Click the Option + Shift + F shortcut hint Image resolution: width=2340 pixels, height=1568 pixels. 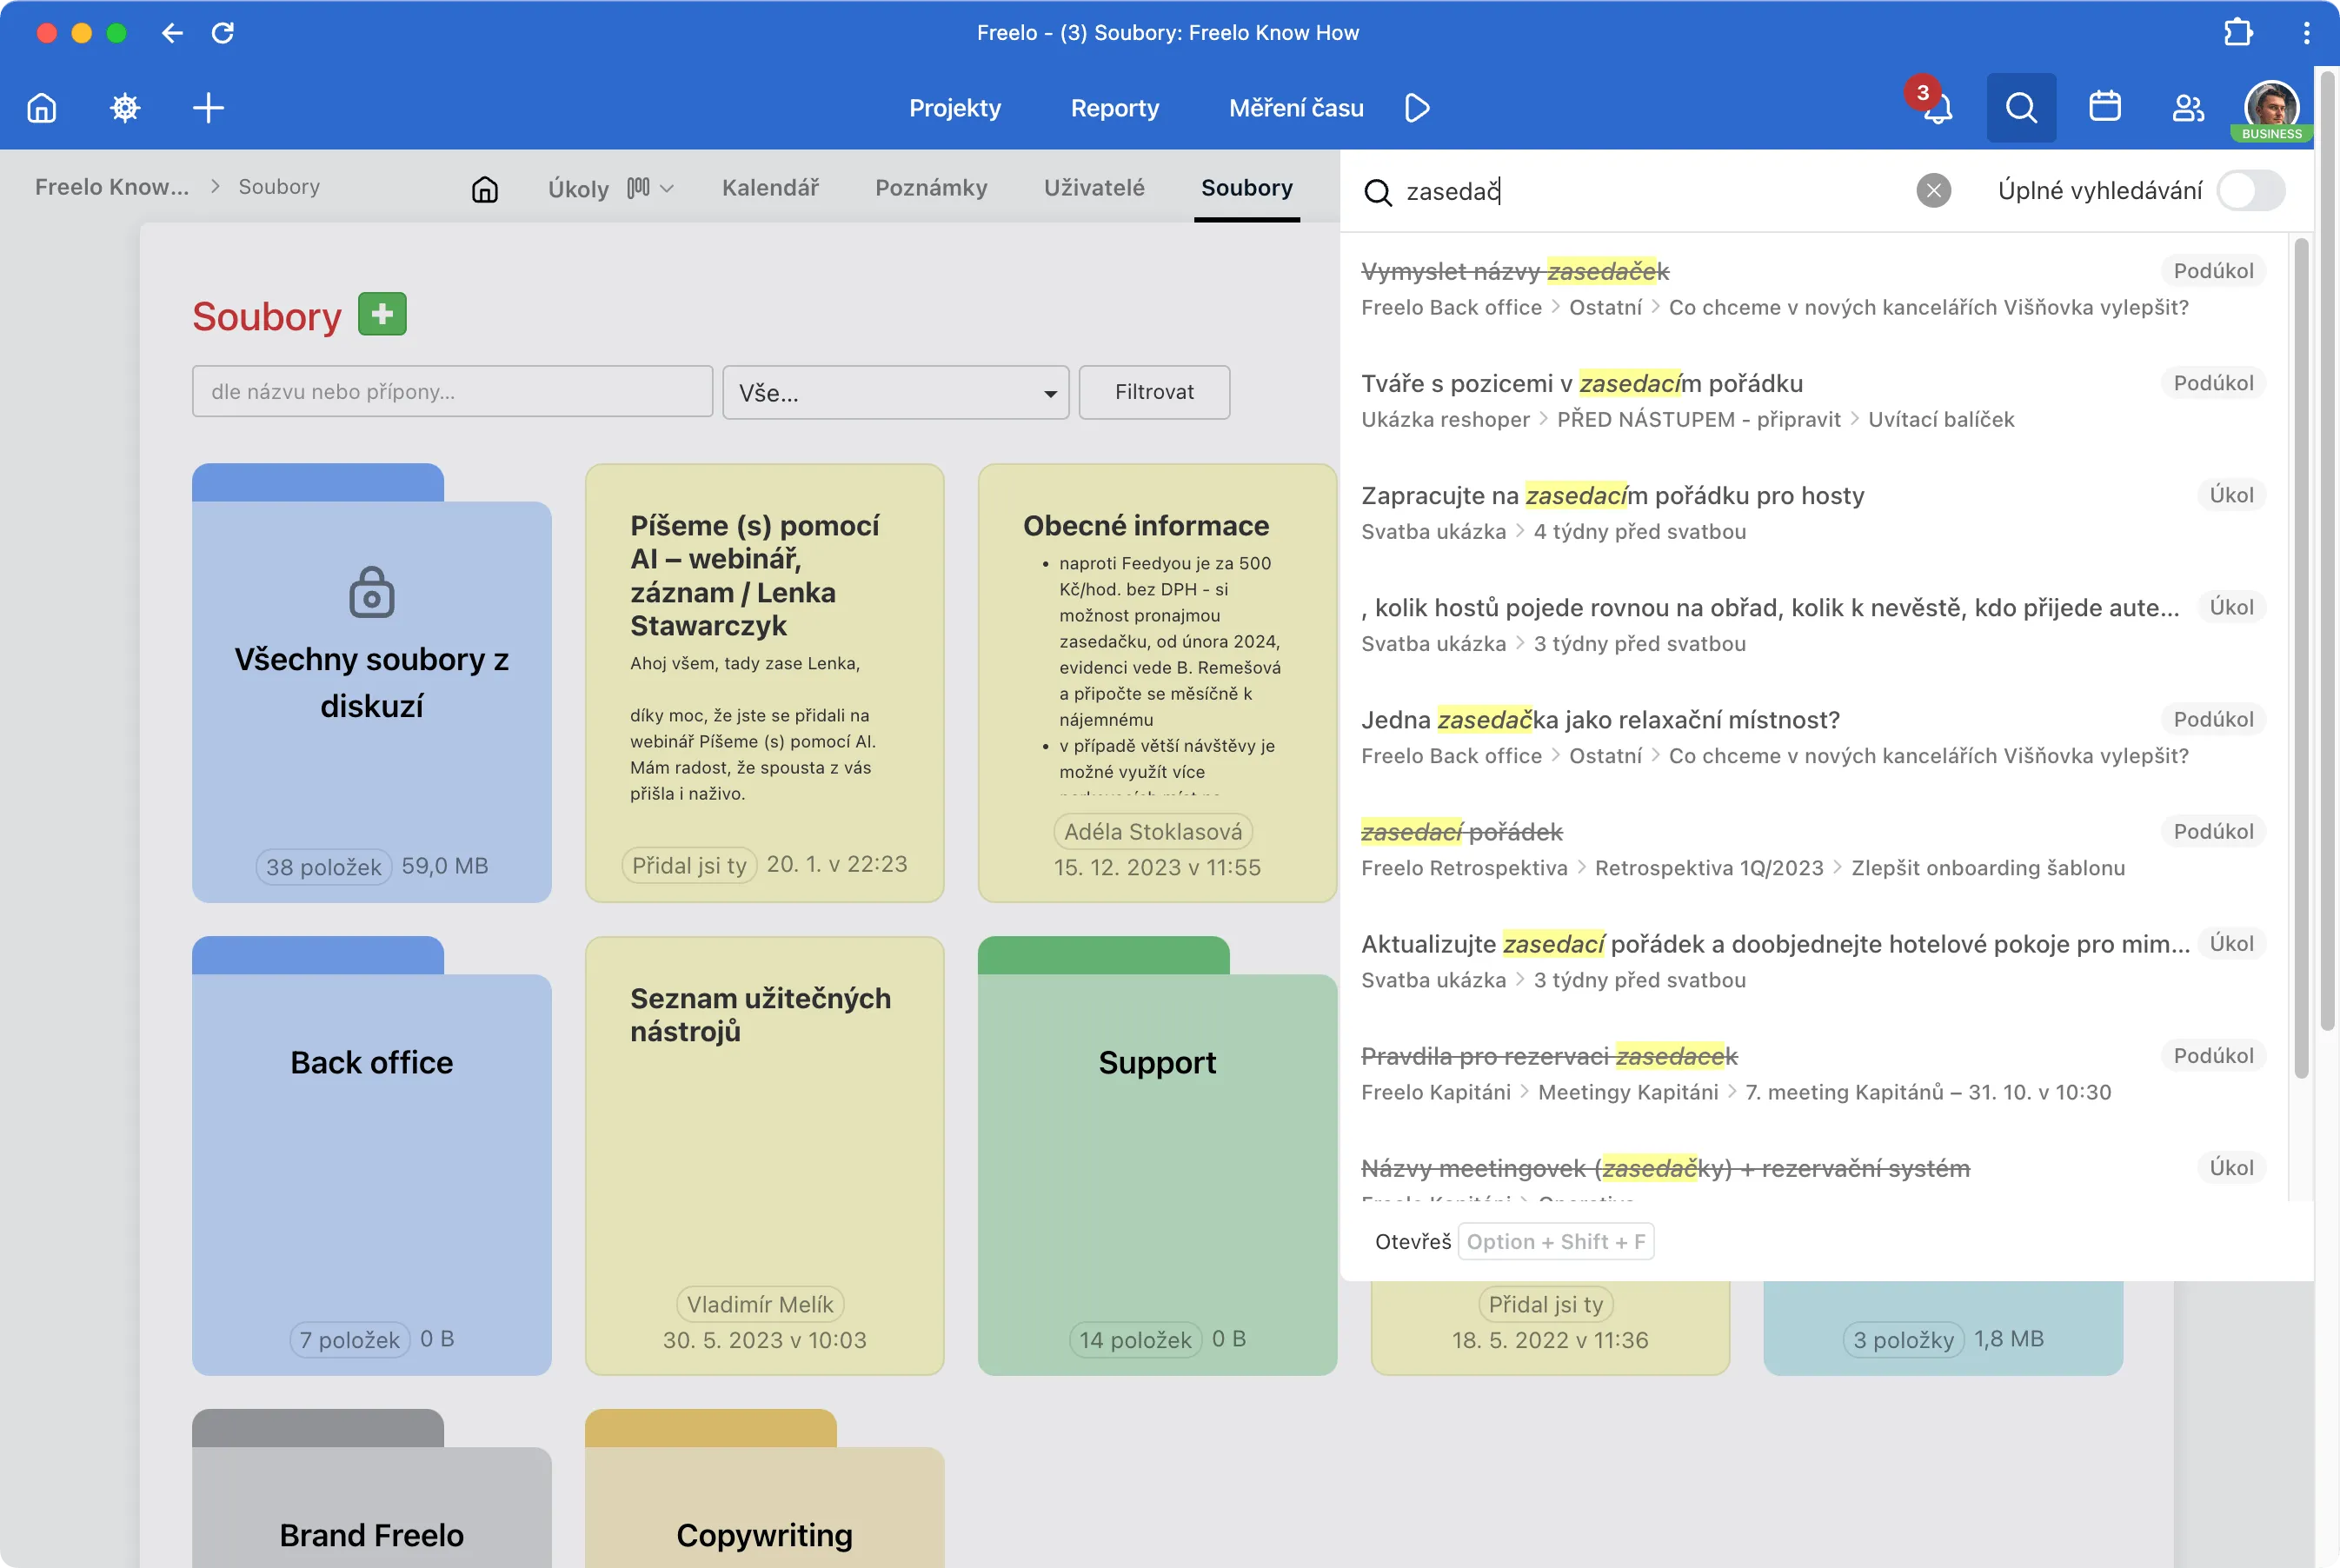(1556, 1241)
